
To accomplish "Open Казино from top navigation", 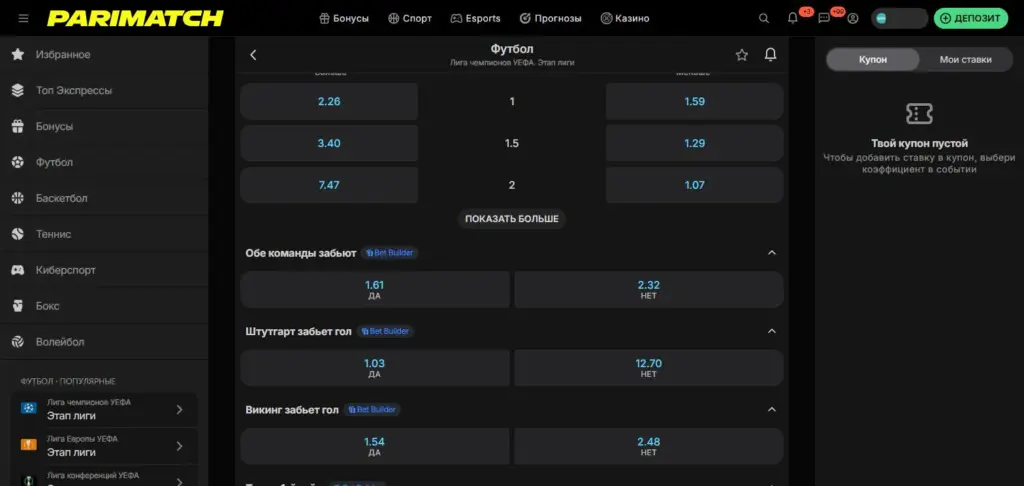I will tap(624, 18).
